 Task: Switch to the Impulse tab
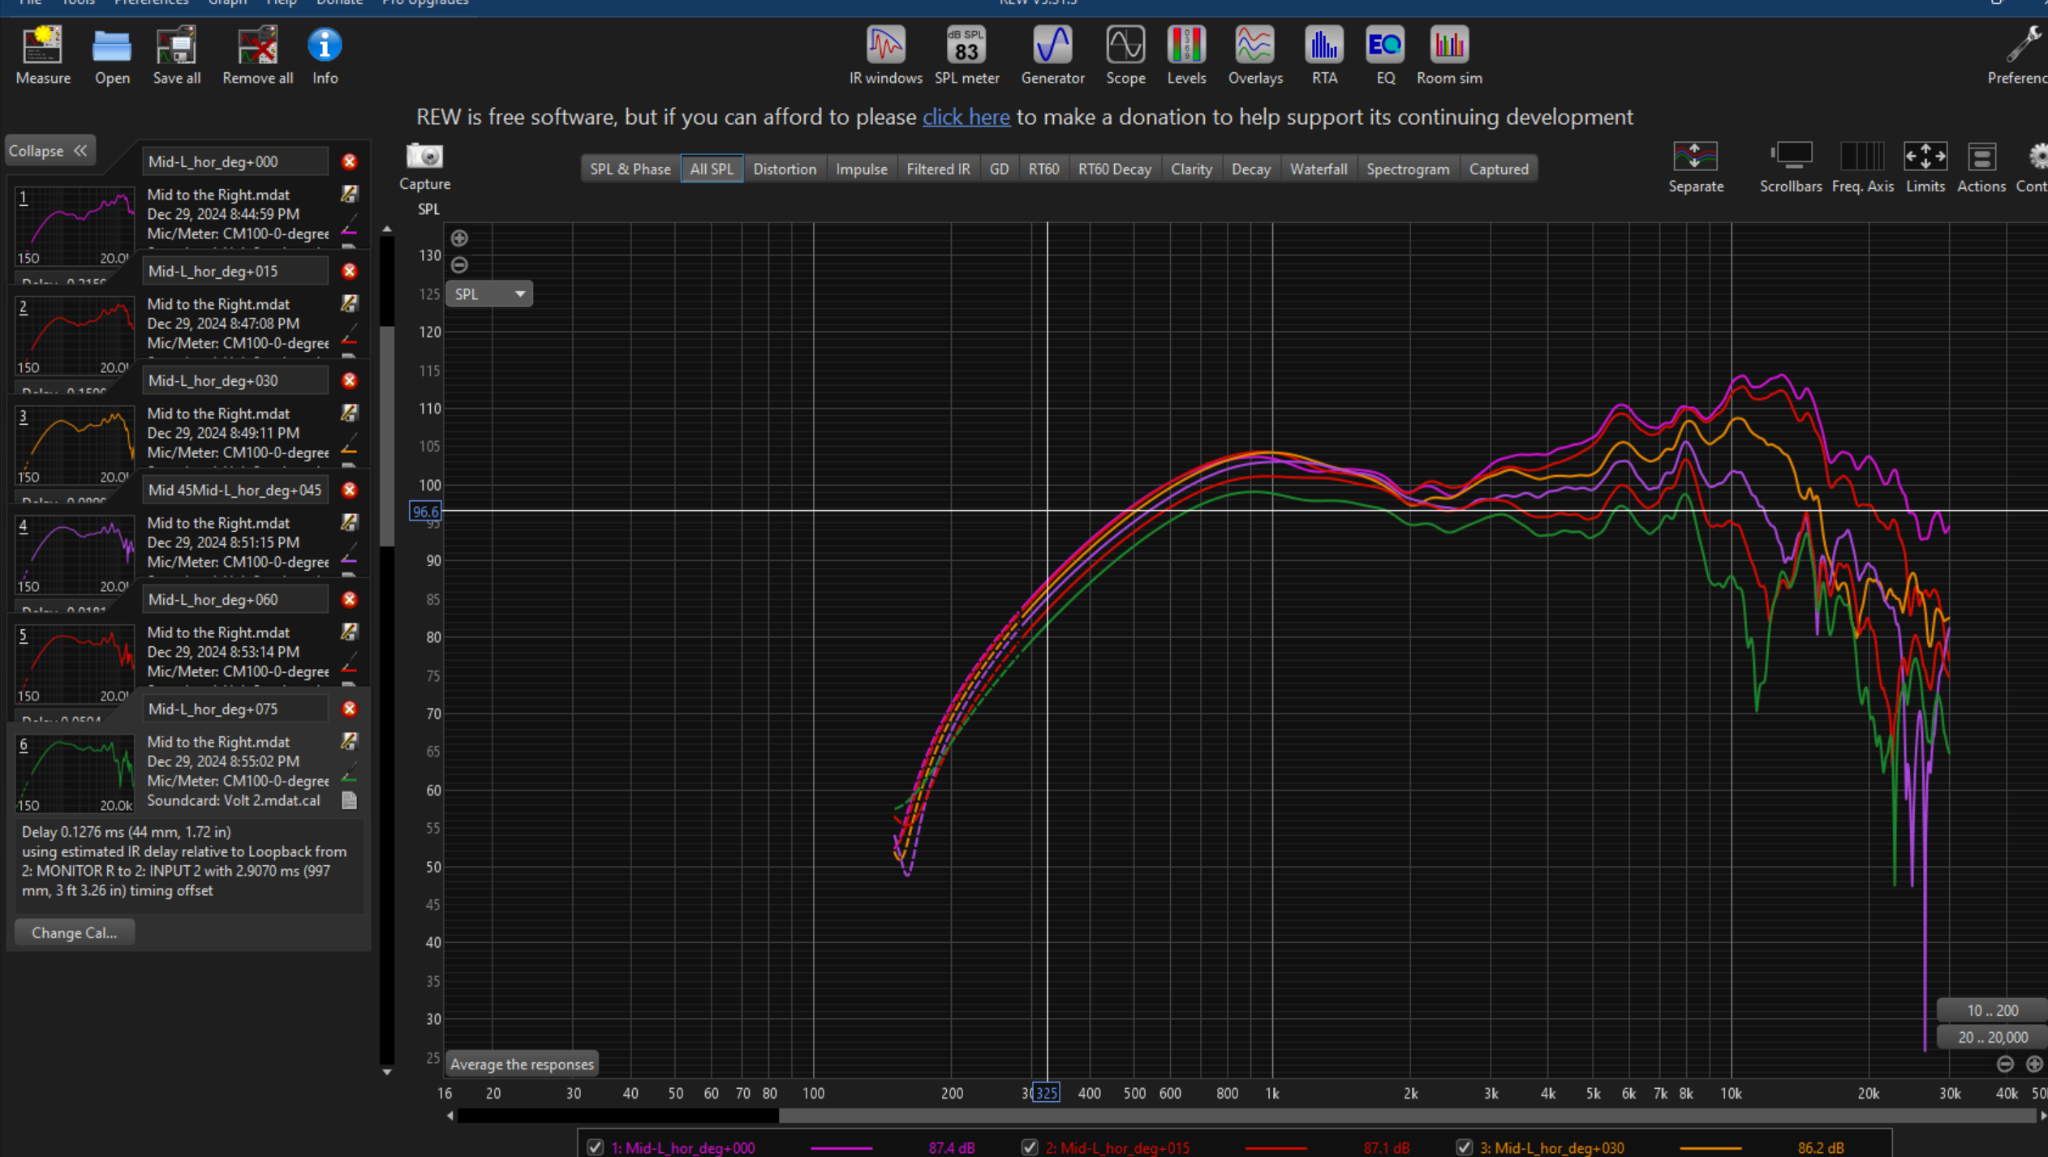point(862,169)
